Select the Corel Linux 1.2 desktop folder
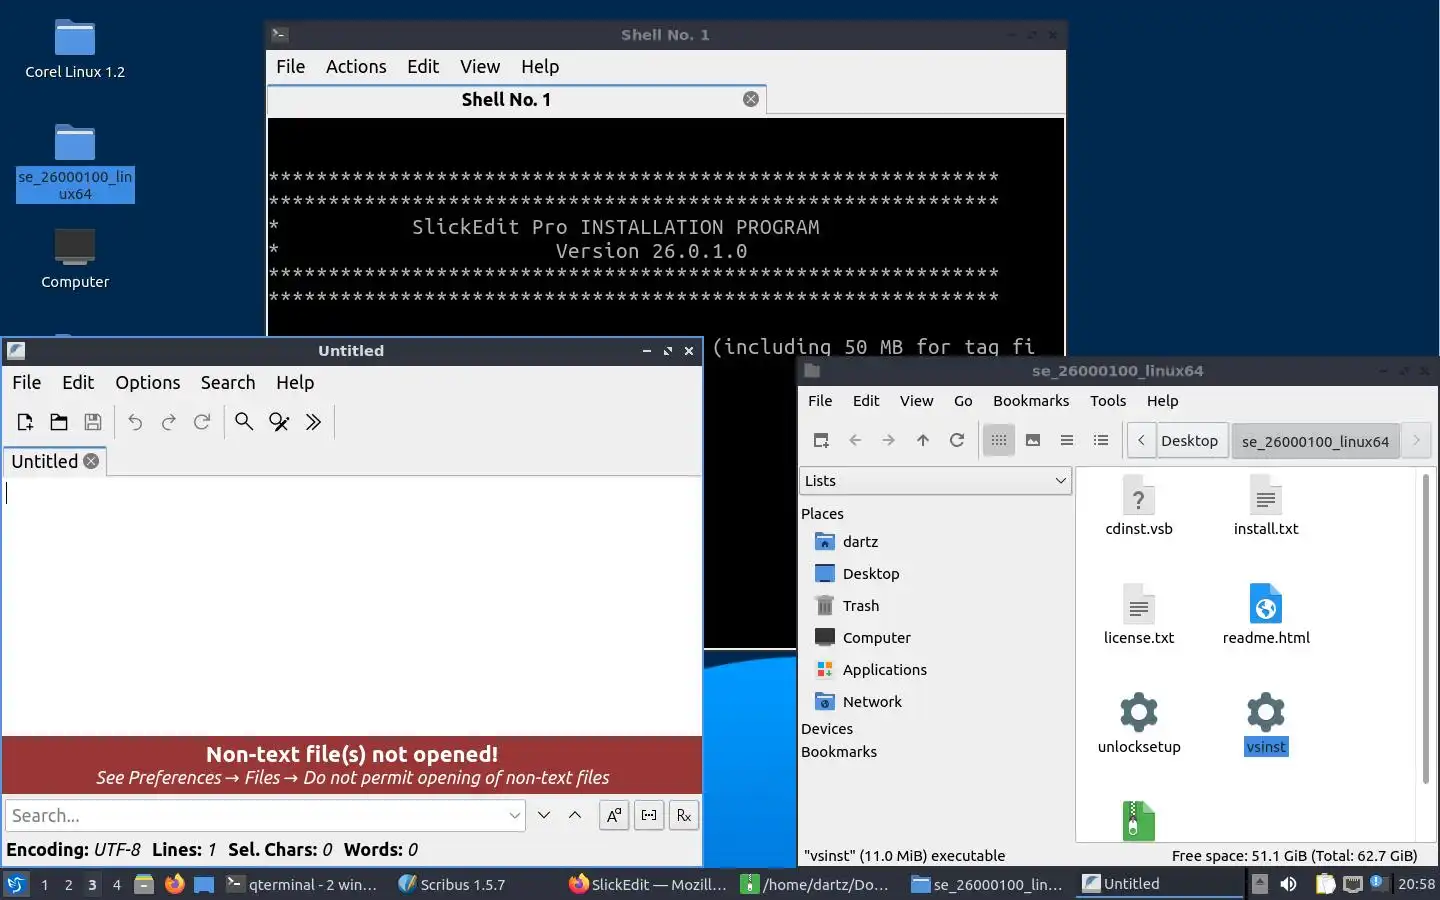This screenshot has width=1440, height=900. click(75, 49)
